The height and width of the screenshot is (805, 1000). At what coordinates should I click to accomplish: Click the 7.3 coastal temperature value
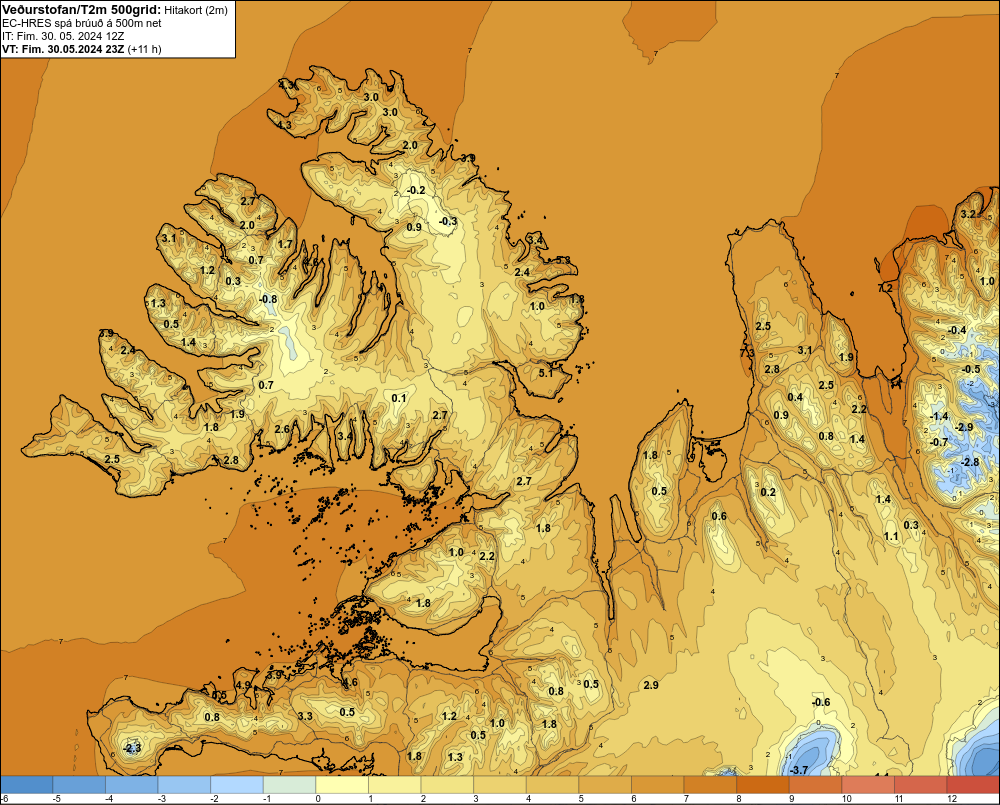(x=747, y=353)
